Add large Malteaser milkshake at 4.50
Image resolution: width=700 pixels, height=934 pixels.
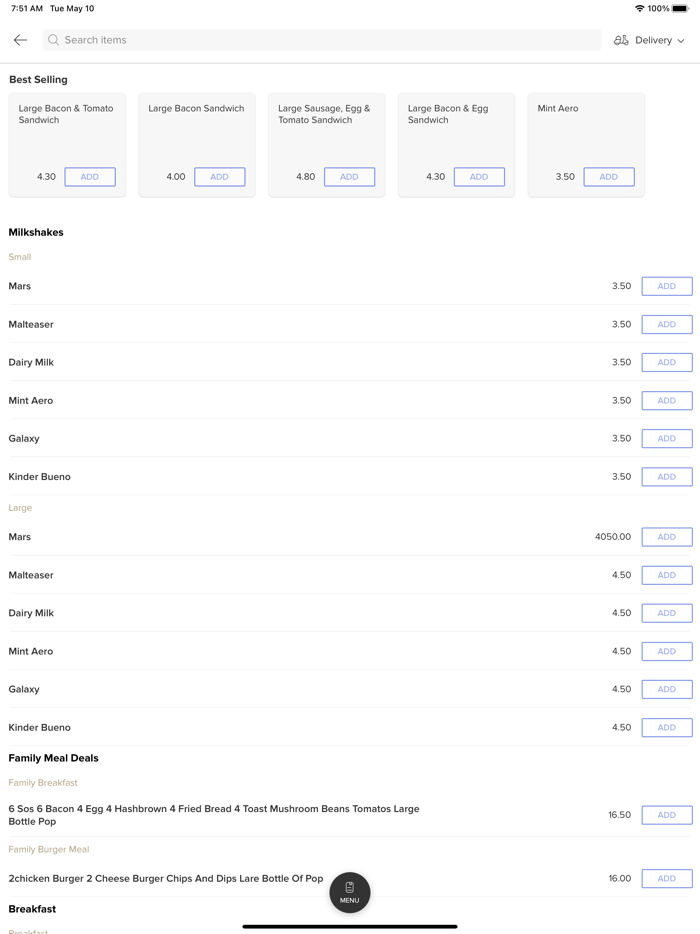(667, 575)
